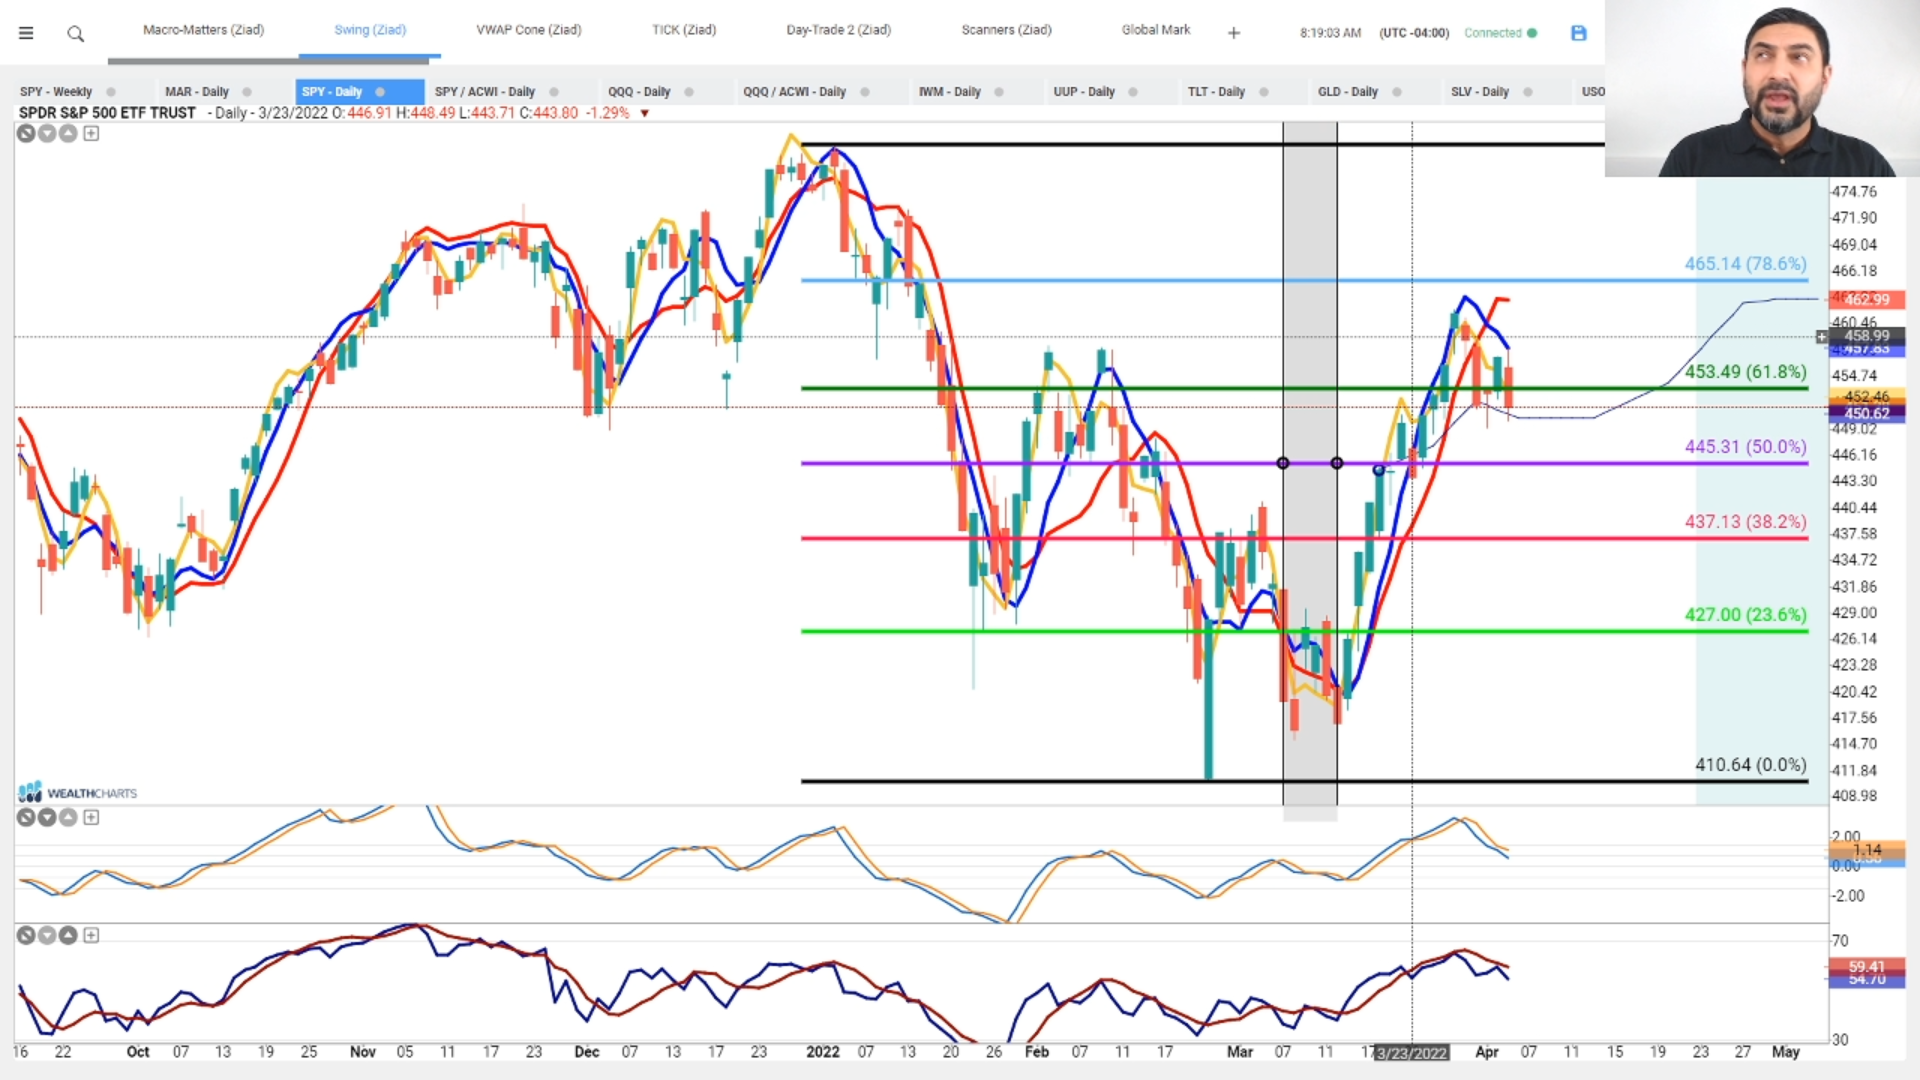Select the Swing (Ziad) workspace tab
Viewport: 1920px width, 1080px height.
(370, 30)
